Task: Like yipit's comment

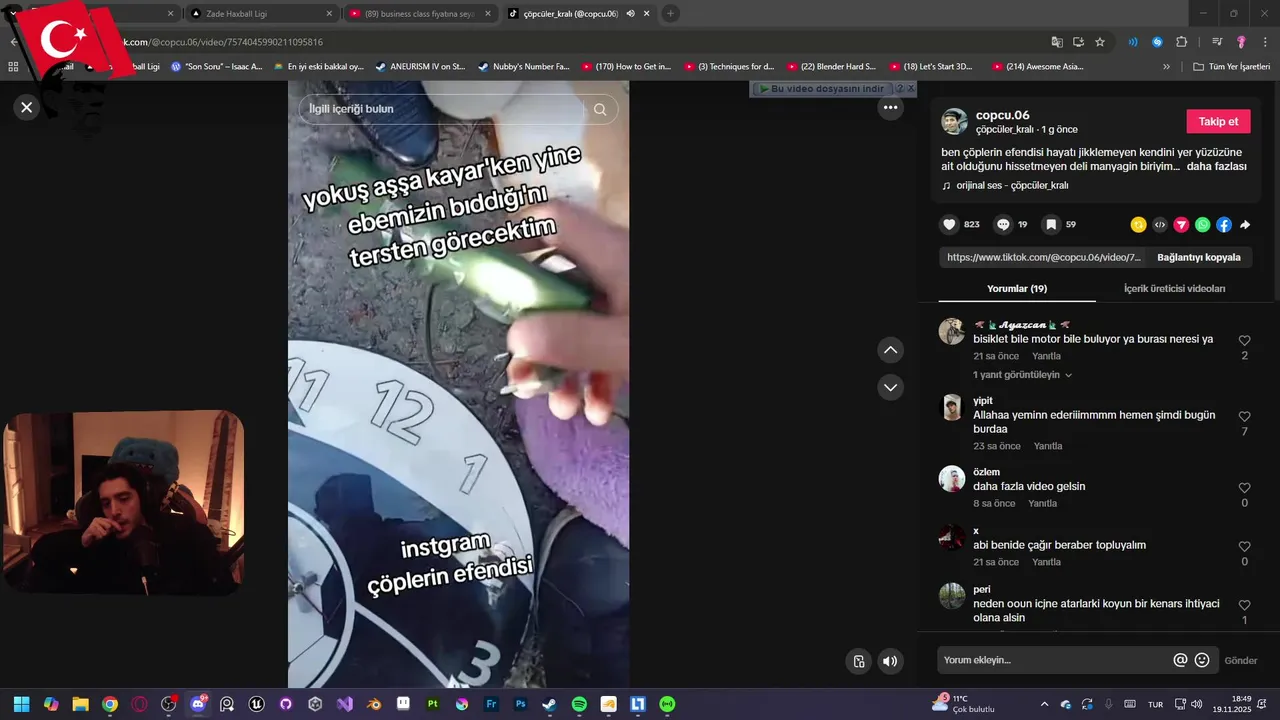Action: click(x=1244, y=417)
